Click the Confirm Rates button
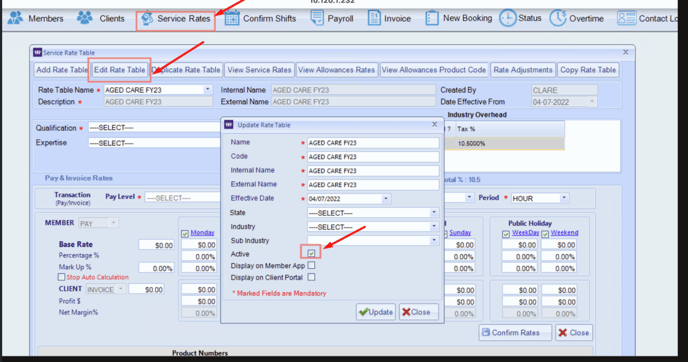The width and height of the screenshot is (688, 362). [515, 333]
